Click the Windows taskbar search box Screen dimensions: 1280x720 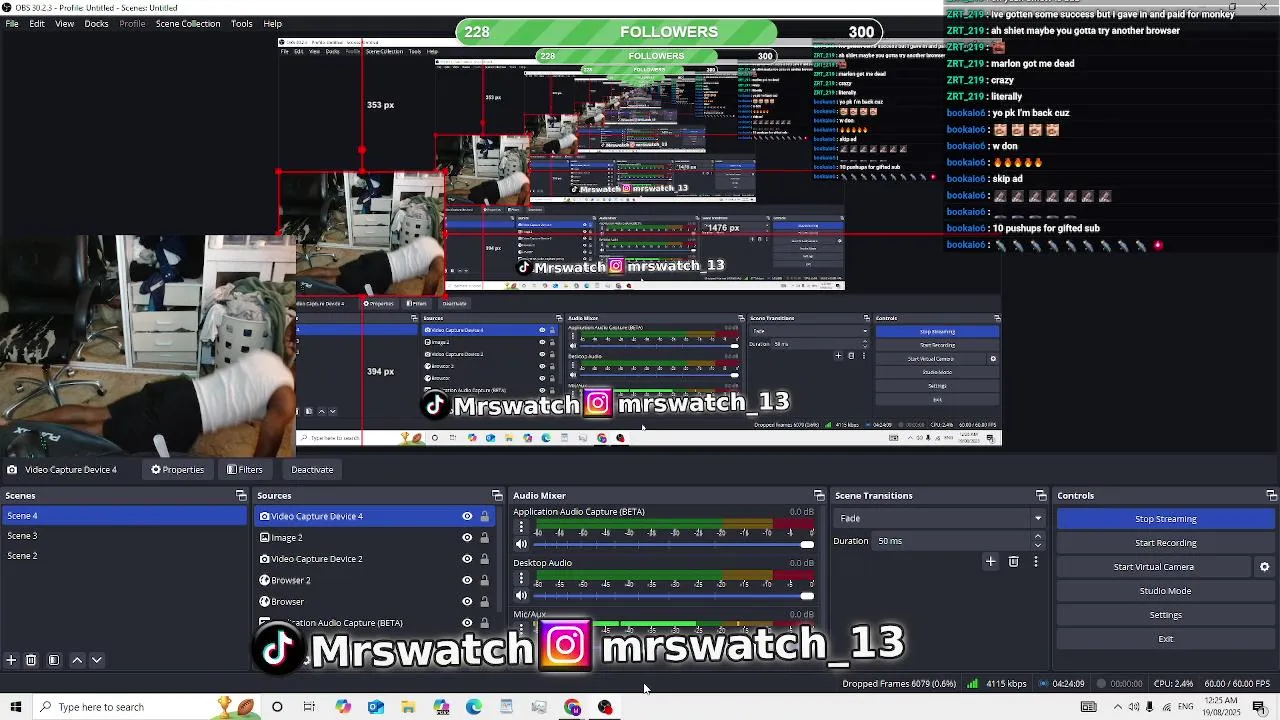tap(146, 707)
